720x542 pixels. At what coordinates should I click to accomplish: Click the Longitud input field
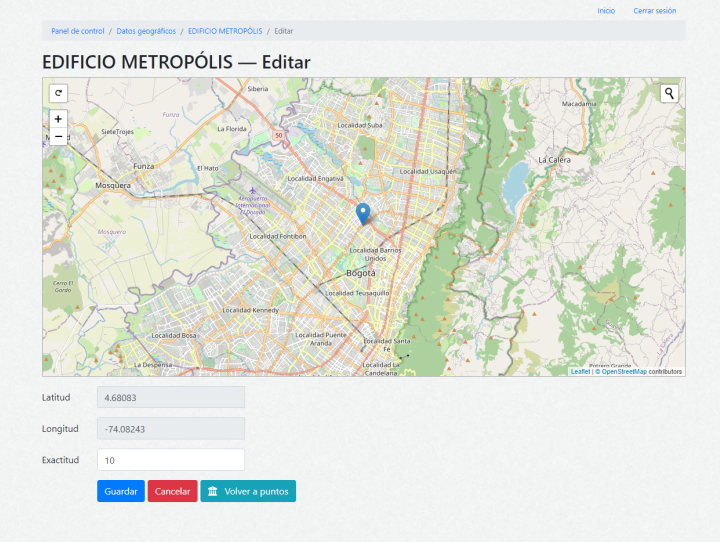(171, 428)
